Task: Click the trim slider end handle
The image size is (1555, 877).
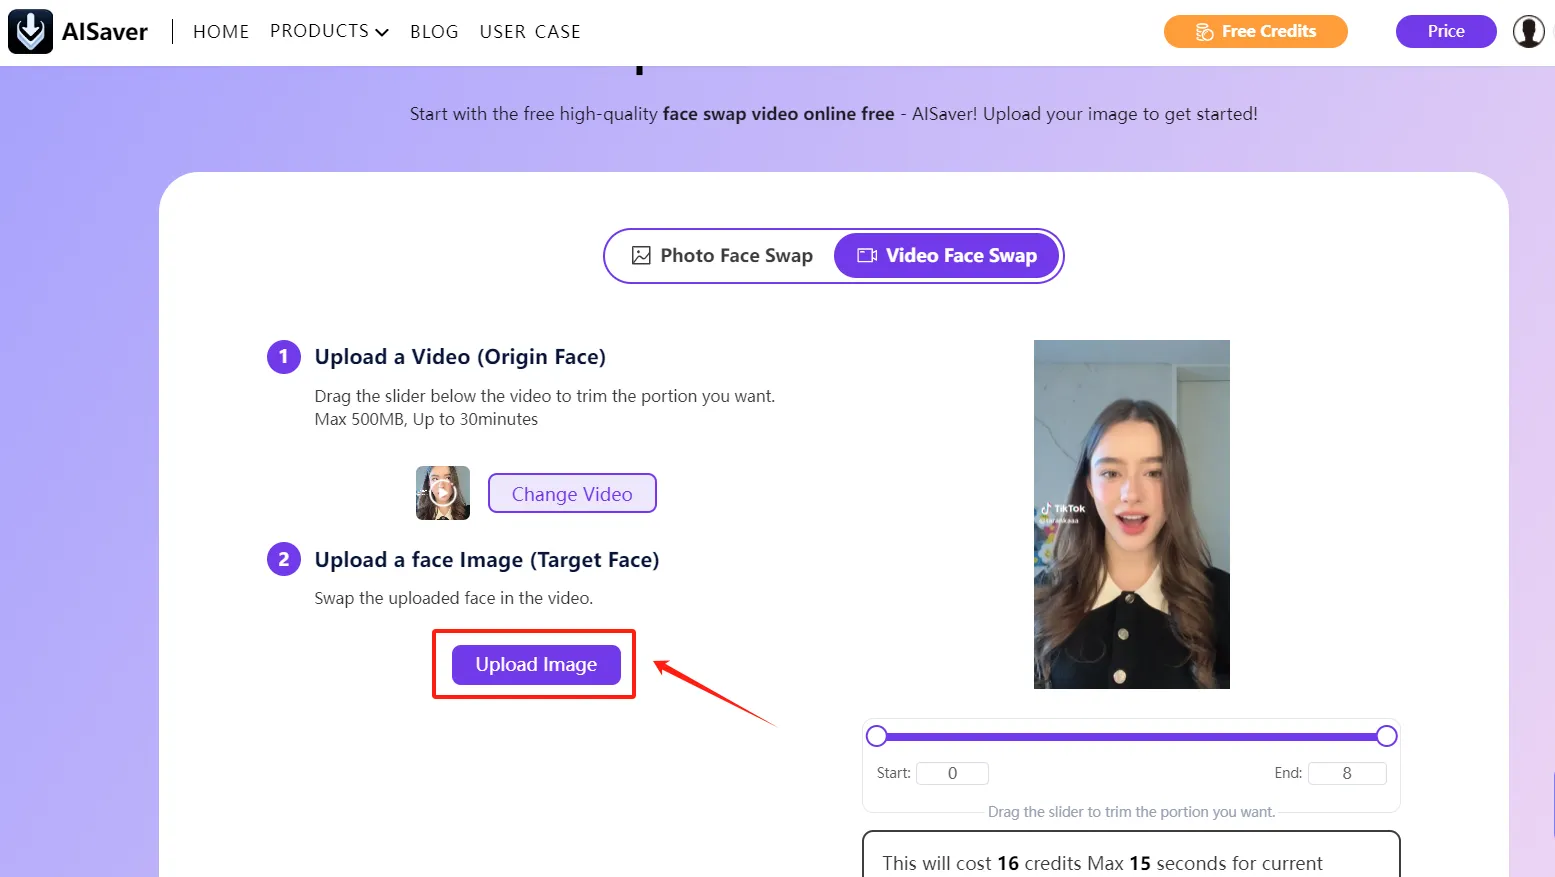Action: pos(1386,736)
